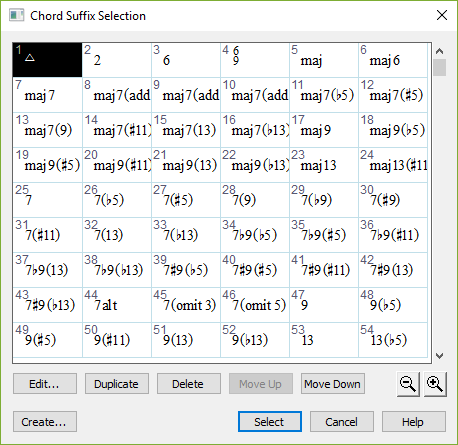
Task: Pick the 7(♭9) suffix in slot 29
Action: [x=324, y=200]
